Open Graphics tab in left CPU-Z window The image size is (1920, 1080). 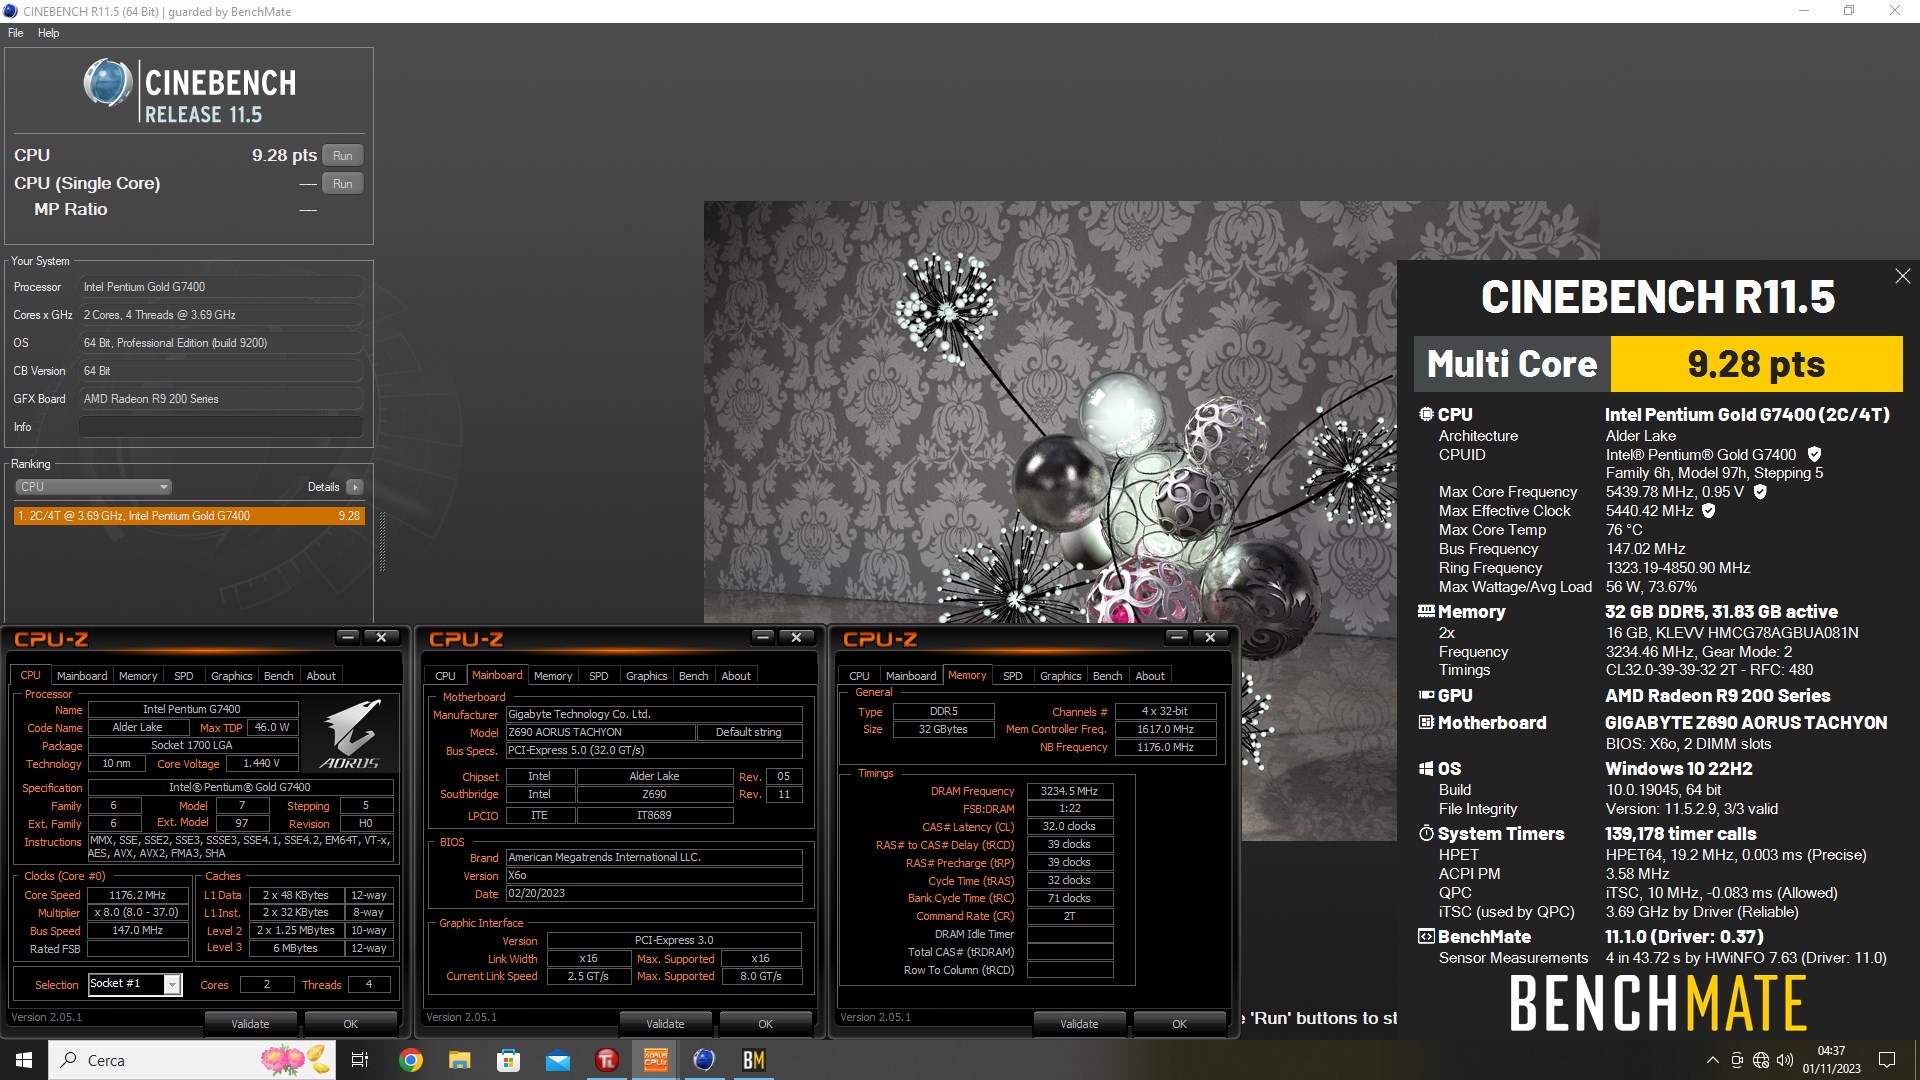tap(231, 676)
